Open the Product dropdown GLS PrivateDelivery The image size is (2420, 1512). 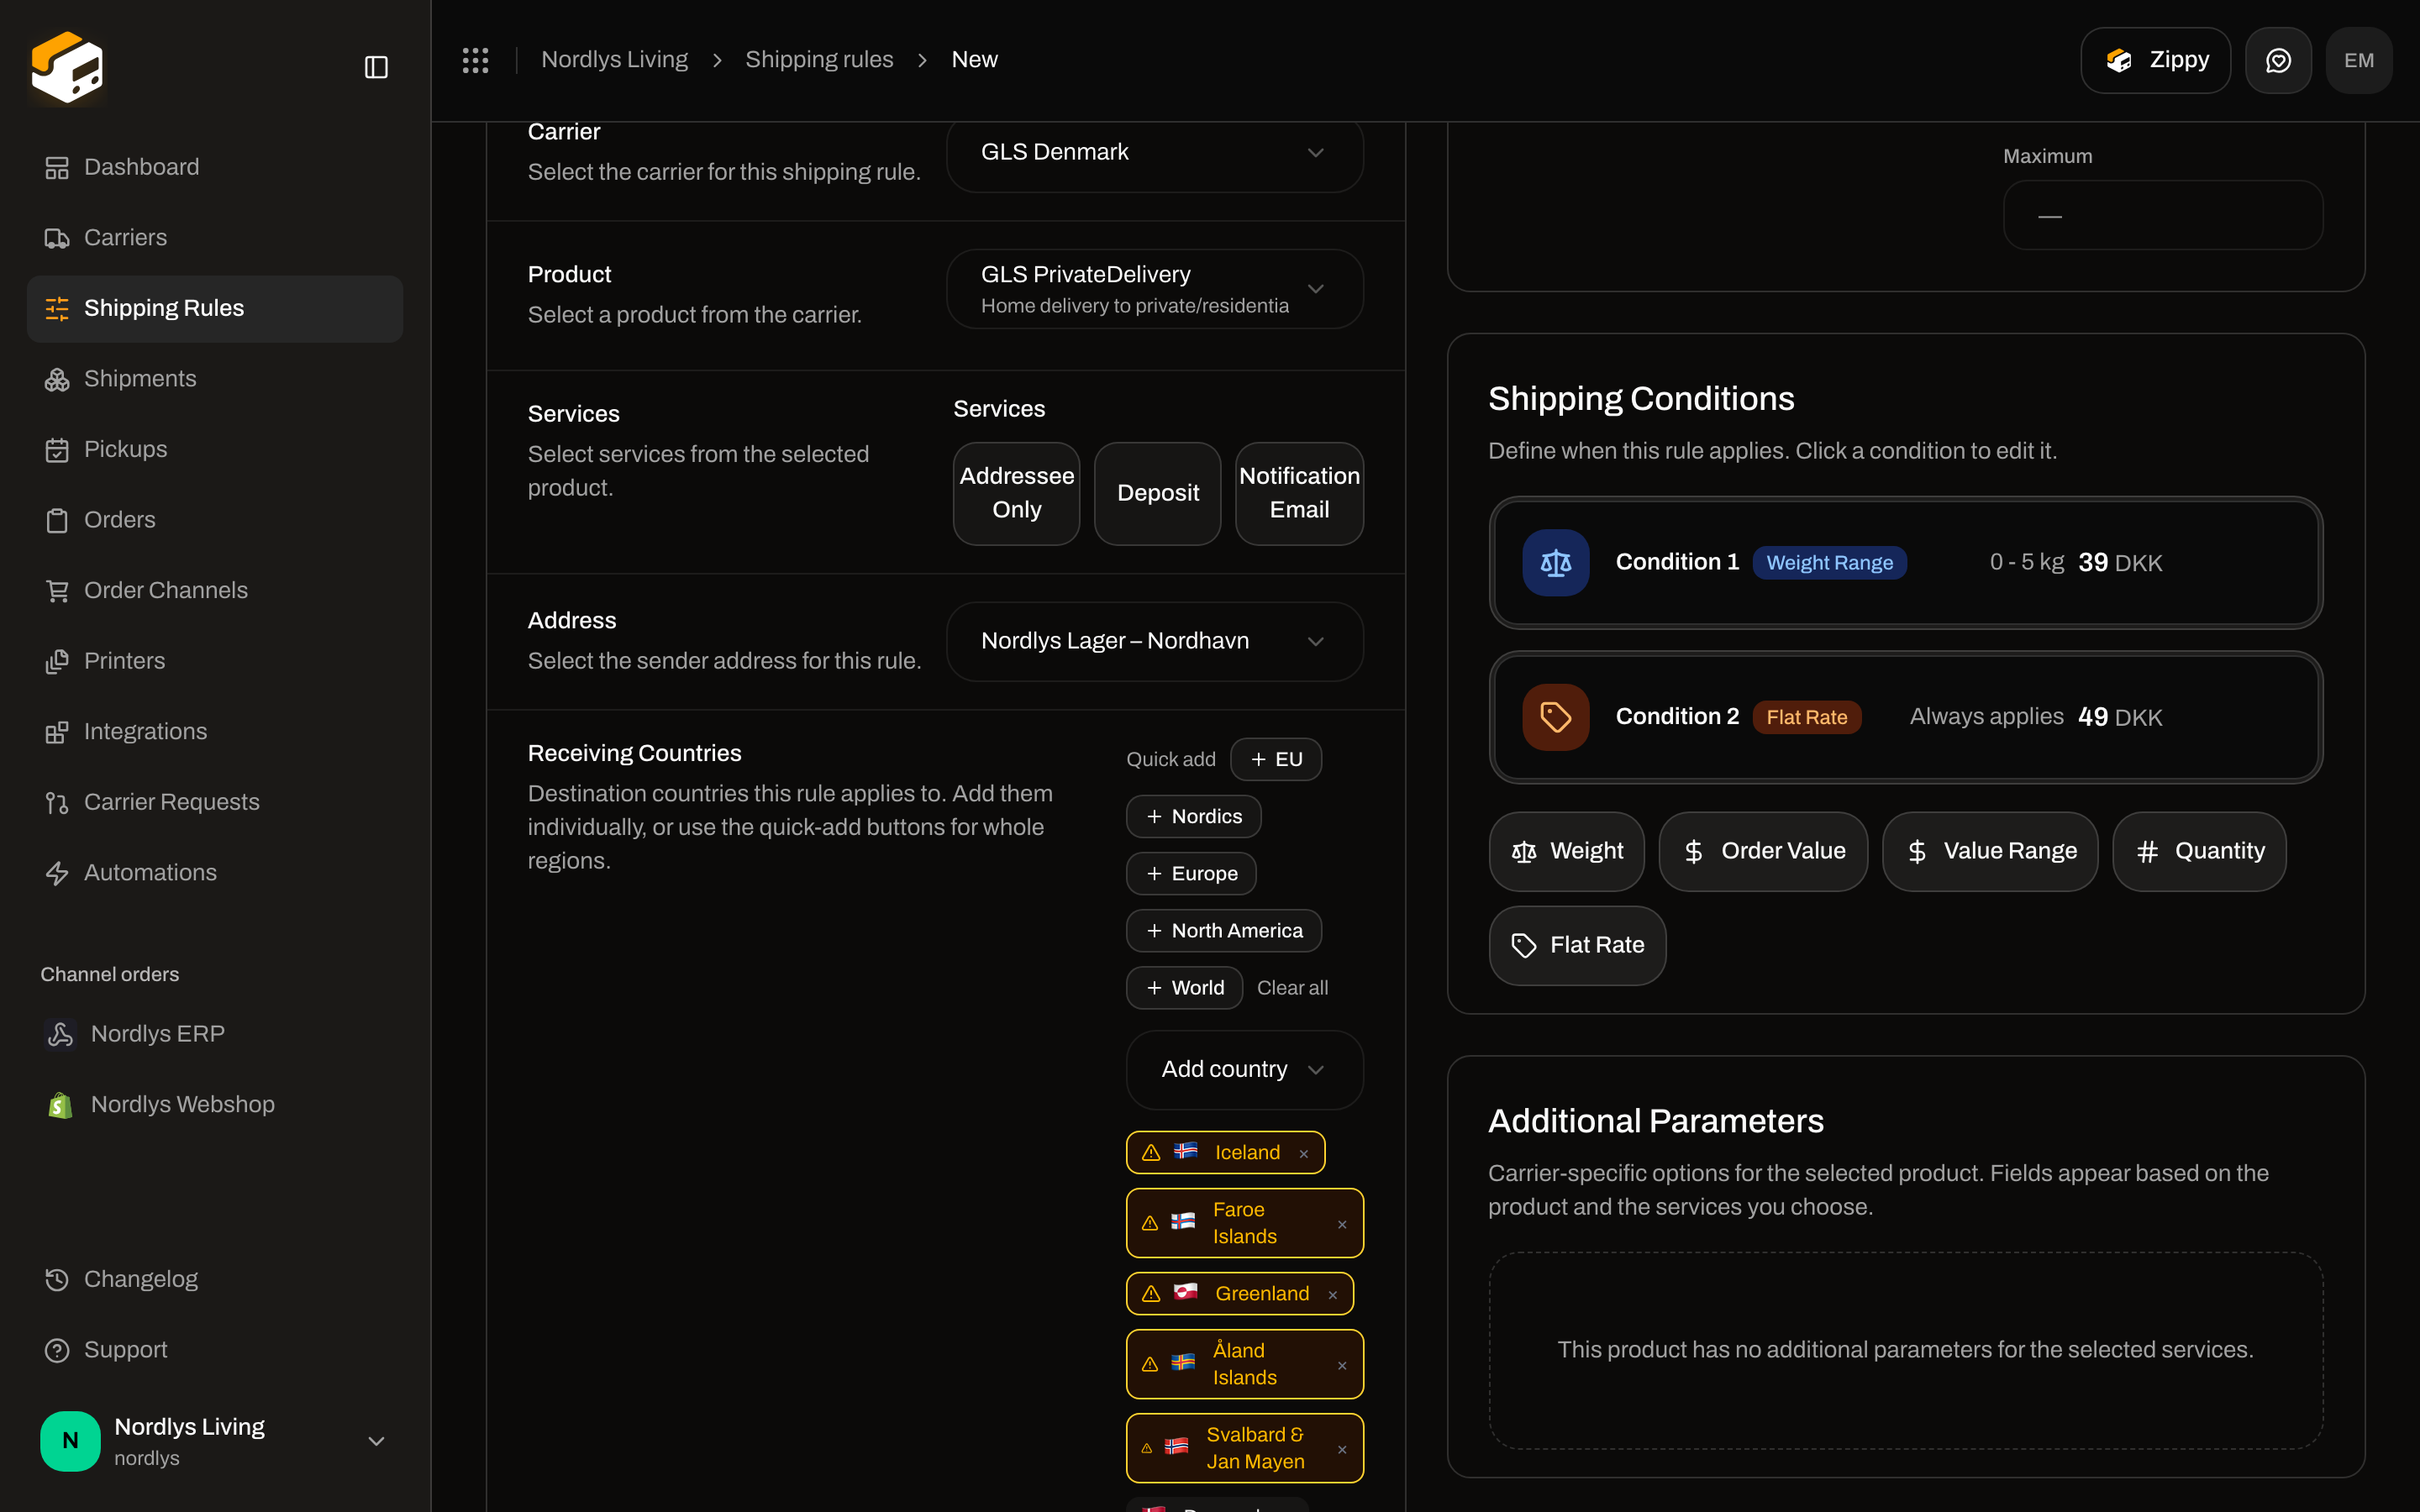pyautogui.click(x=1155, y=289)
